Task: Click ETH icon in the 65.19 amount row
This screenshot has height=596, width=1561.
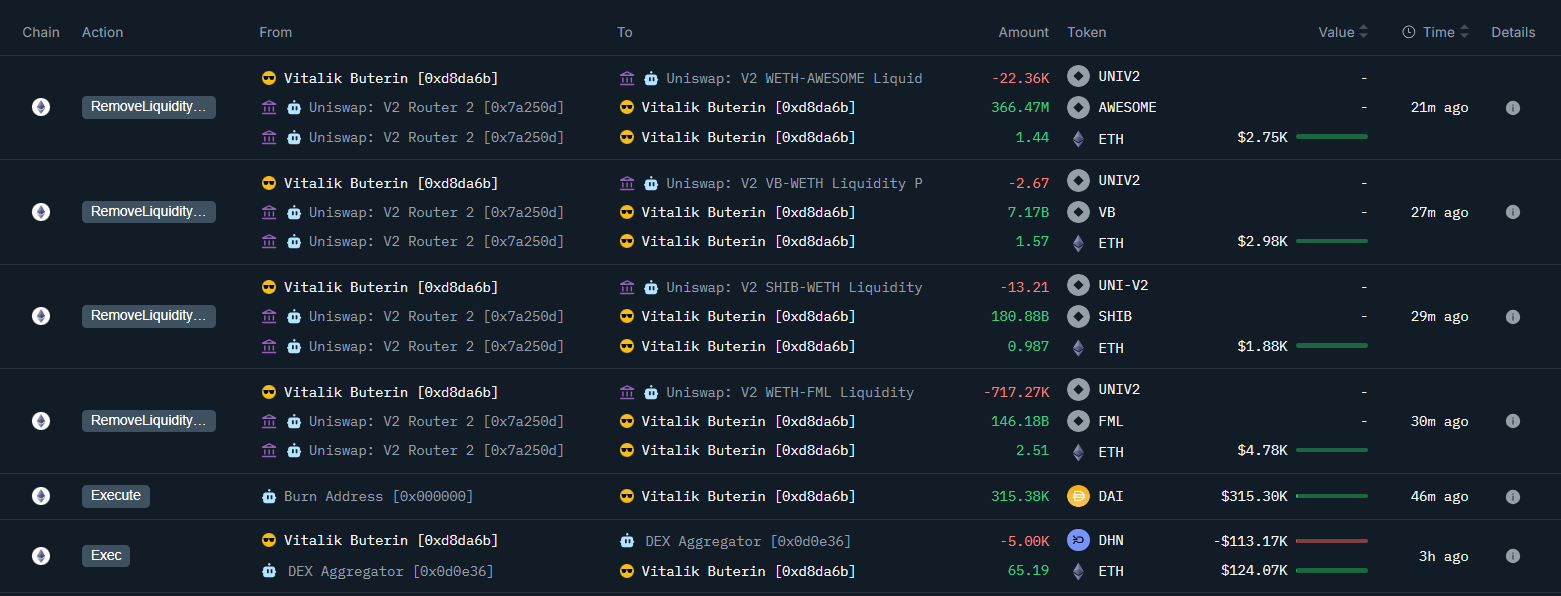Action: coord(1078,572)
